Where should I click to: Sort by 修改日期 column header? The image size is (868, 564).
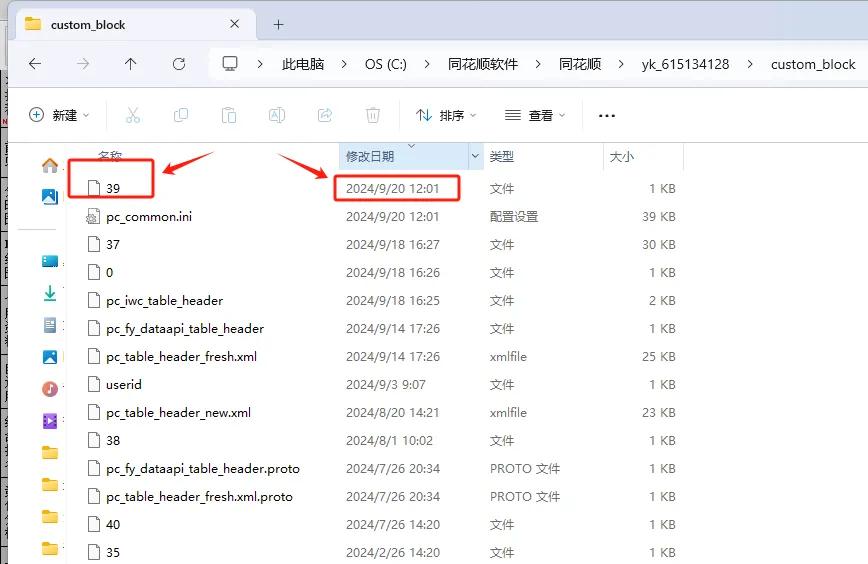pos(370,157)
